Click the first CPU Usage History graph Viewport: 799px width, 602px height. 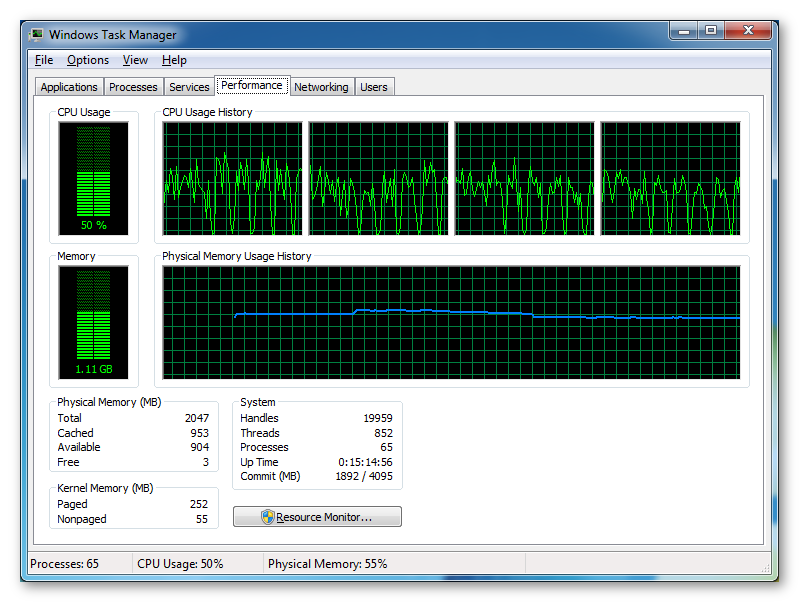232,178
